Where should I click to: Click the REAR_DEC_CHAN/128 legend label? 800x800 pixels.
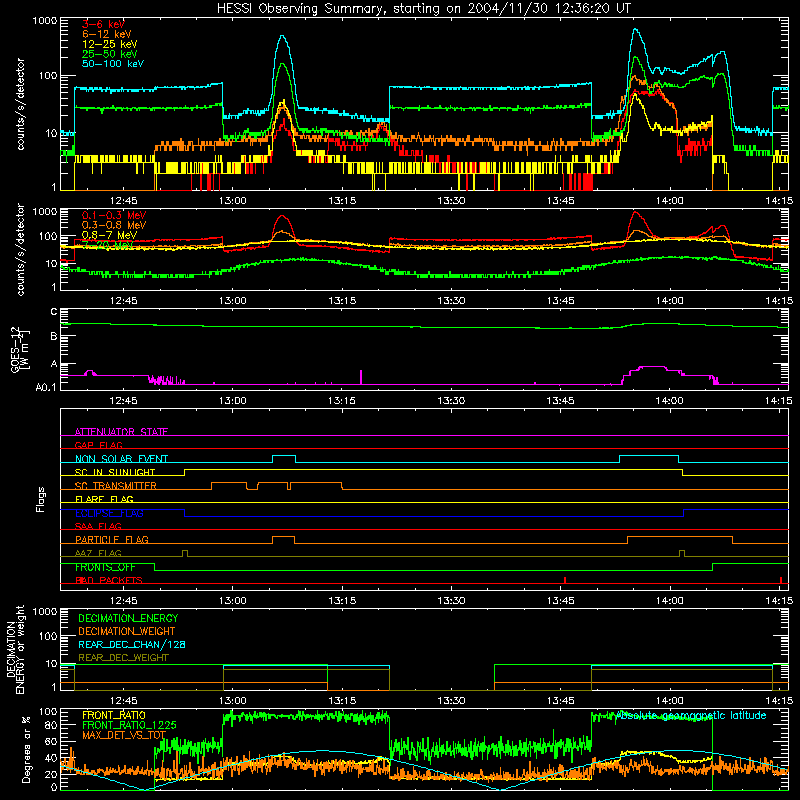tap(132, 644)
